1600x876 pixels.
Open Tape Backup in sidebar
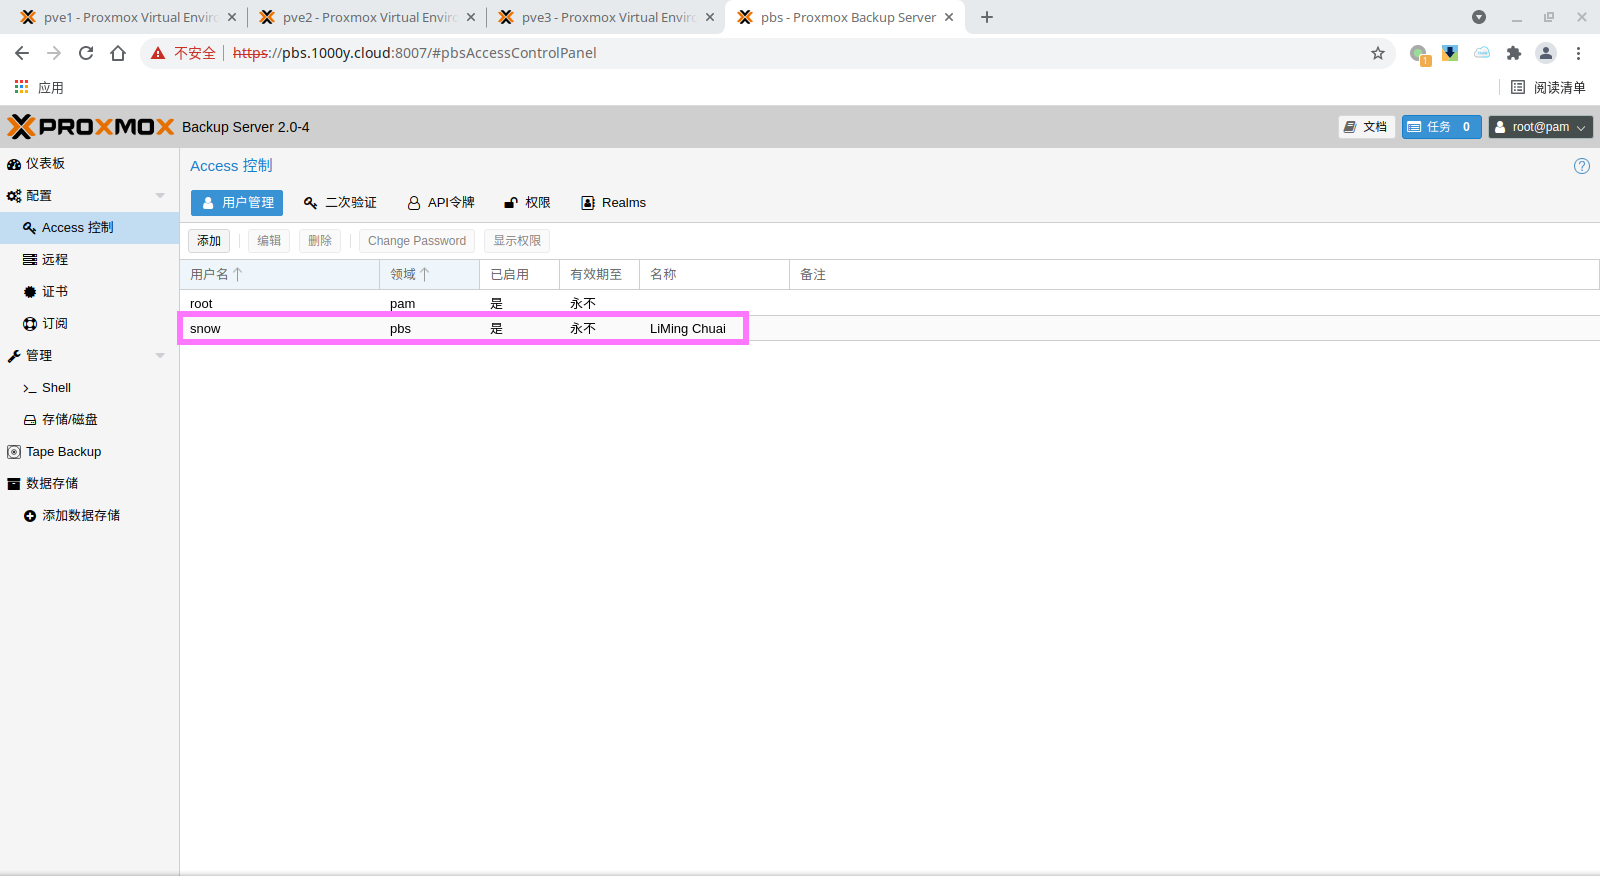(63, 452)
